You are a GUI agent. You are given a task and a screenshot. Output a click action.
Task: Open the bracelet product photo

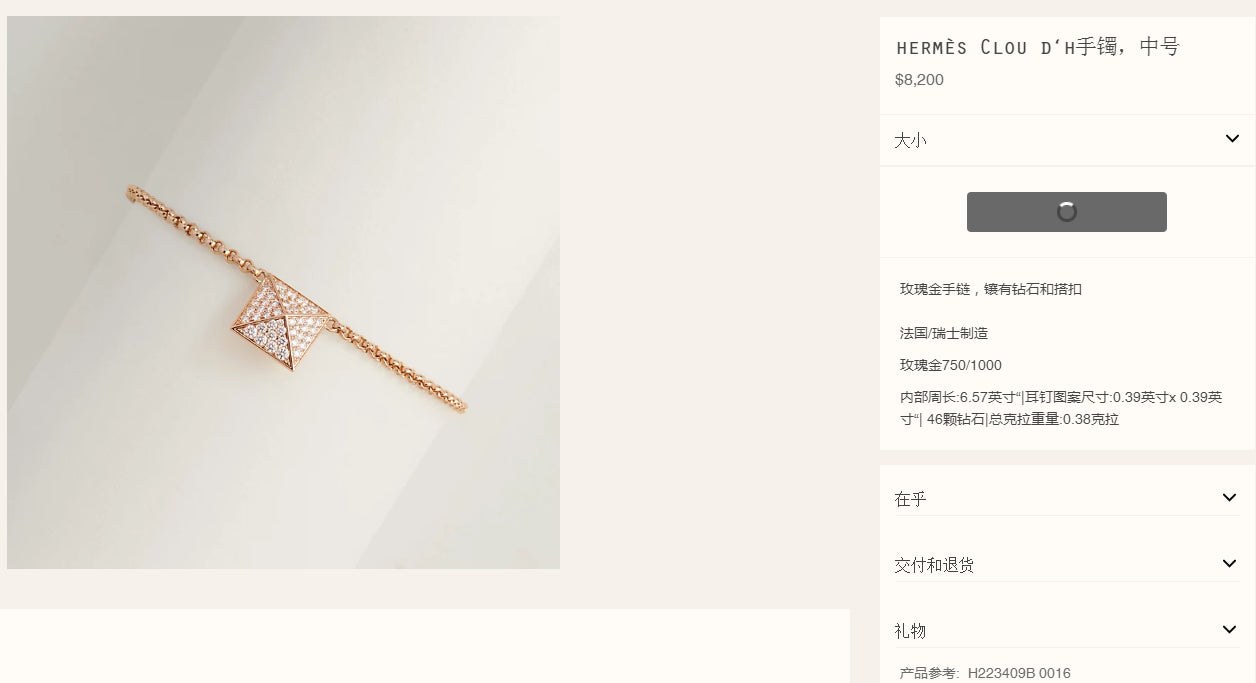coord(283,292)
